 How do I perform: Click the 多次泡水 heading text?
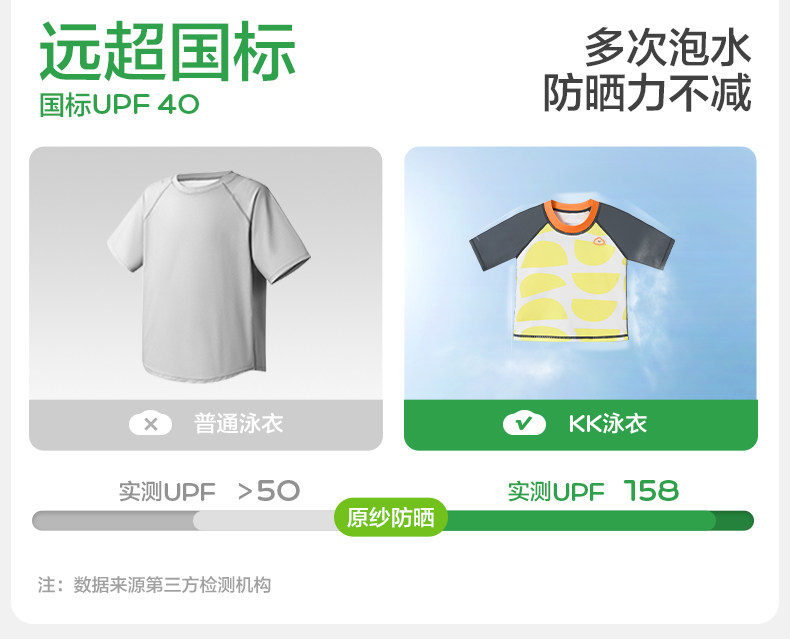point(668,47)
